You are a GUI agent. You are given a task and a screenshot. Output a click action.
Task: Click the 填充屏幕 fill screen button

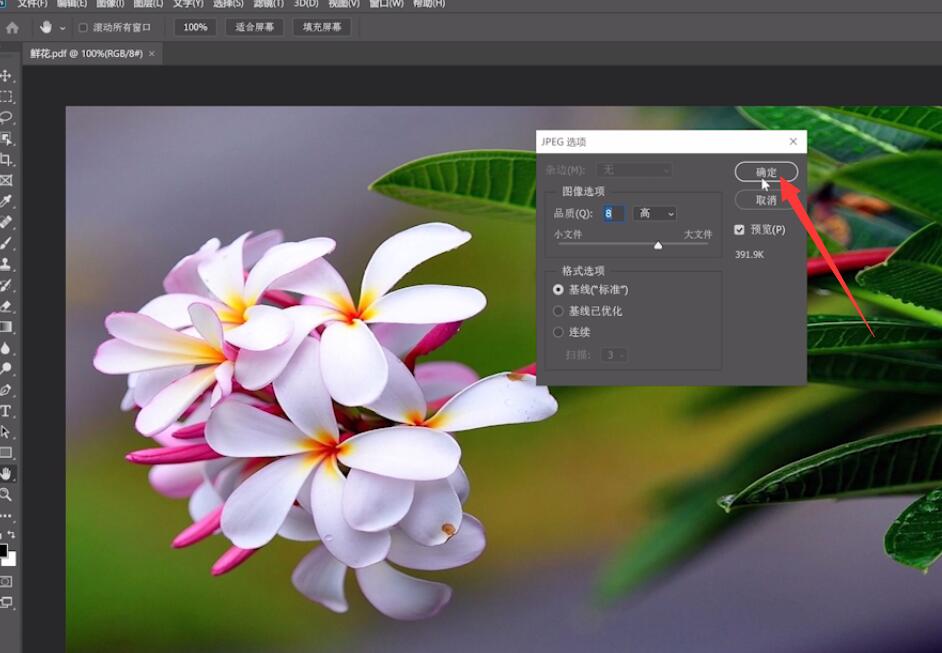coord(322,28)
